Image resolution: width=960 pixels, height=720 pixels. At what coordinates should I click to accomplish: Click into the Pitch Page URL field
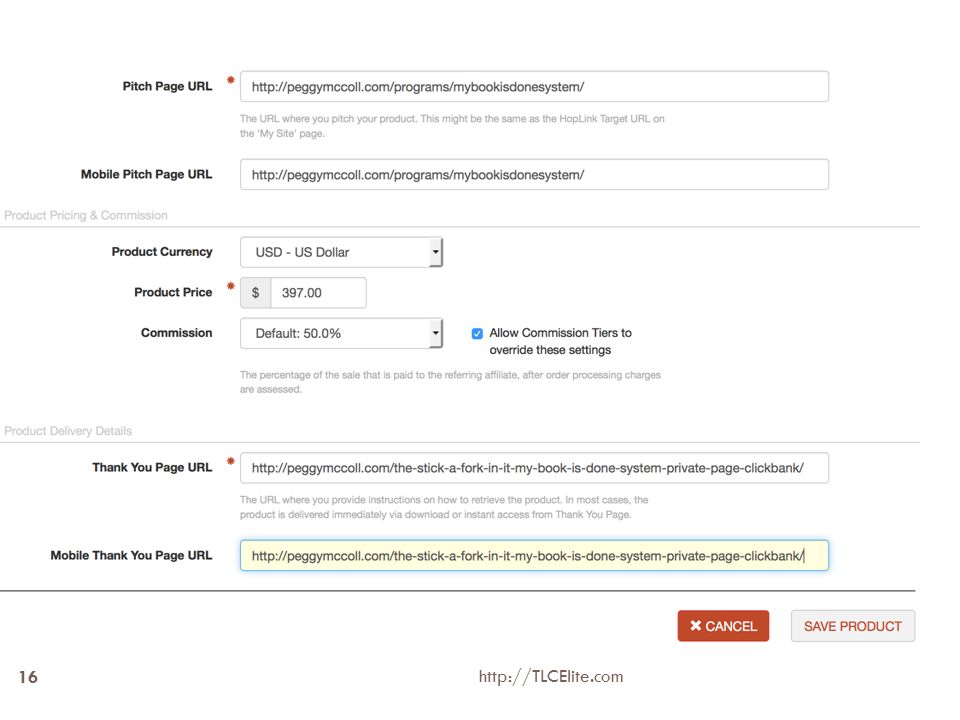[x=534, y=86]
